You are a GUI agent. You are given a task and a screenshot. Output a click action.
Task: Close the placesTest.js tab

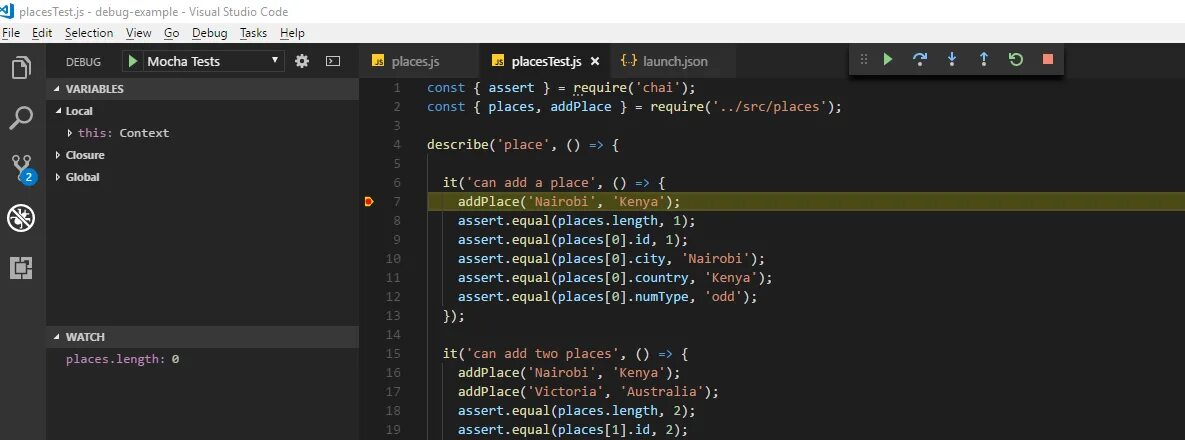pyautogui.click(x=595, y=61)
